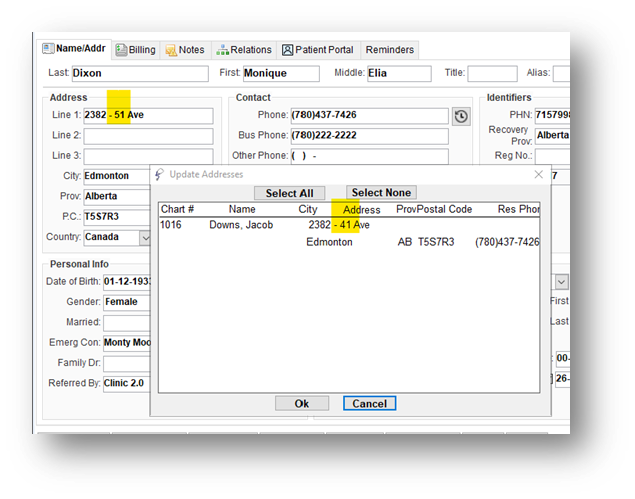Click the empty Family Dr field

click(x=126, y=363)
